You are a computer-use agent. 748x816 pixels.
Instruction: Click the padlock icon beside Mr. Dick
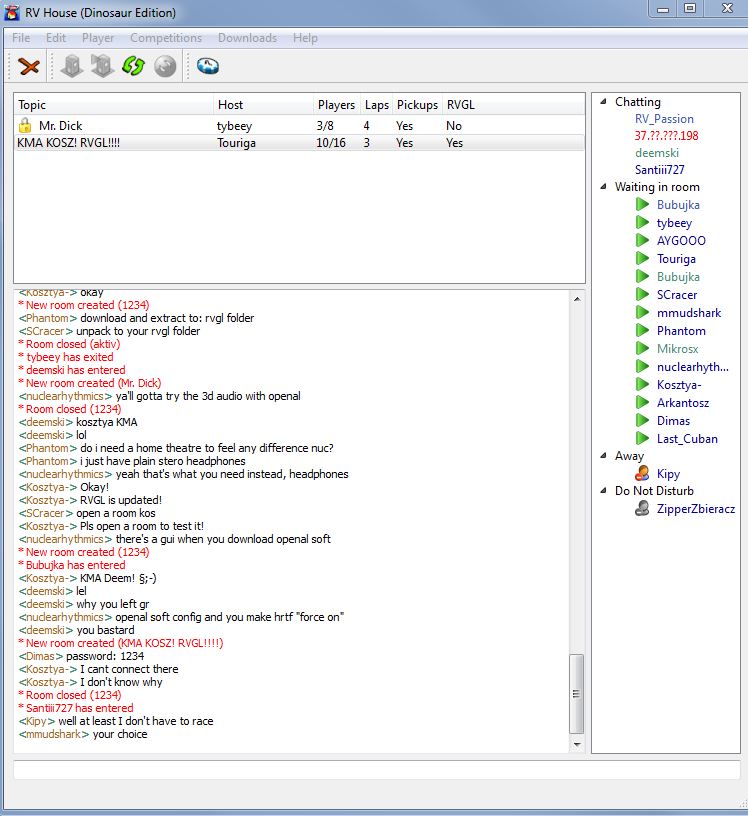coord(24,125)
